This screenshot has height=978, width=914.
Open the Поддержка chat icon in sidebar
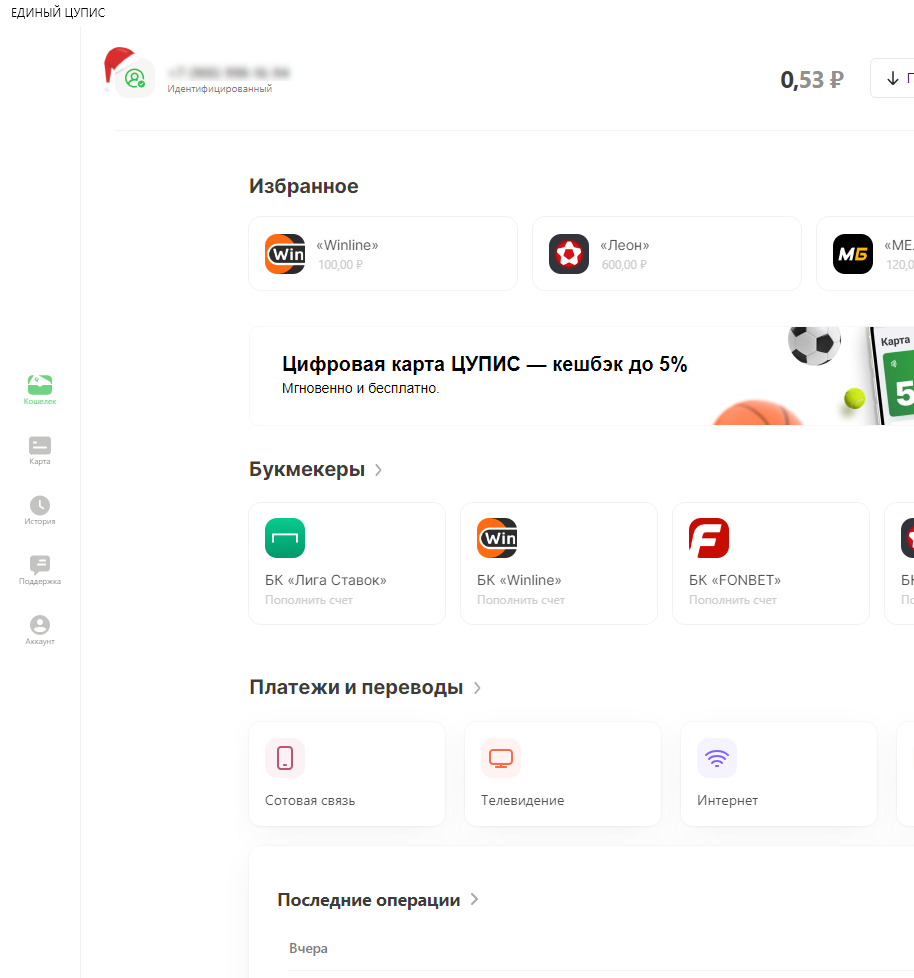point(40,565)
